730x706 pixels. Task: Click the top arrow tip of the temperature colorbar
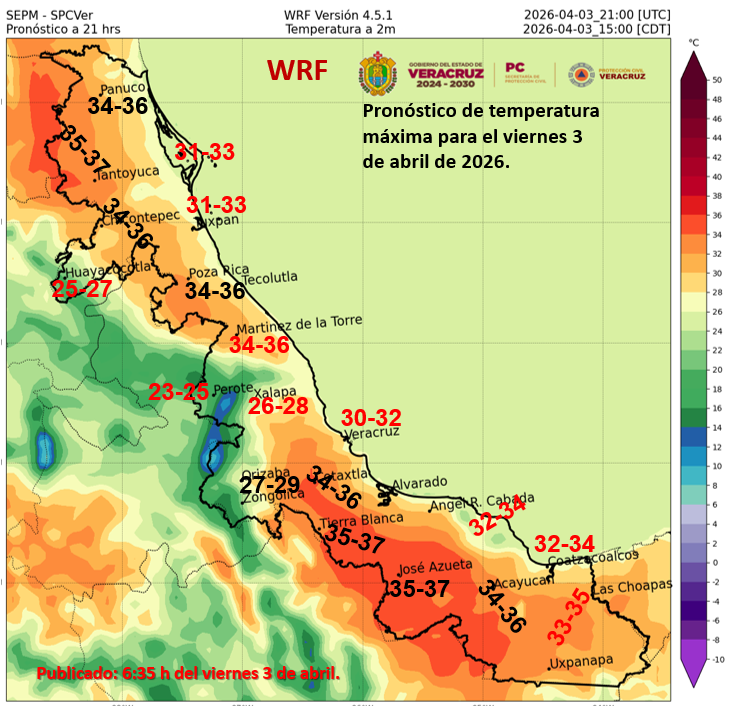pos(693,56)
